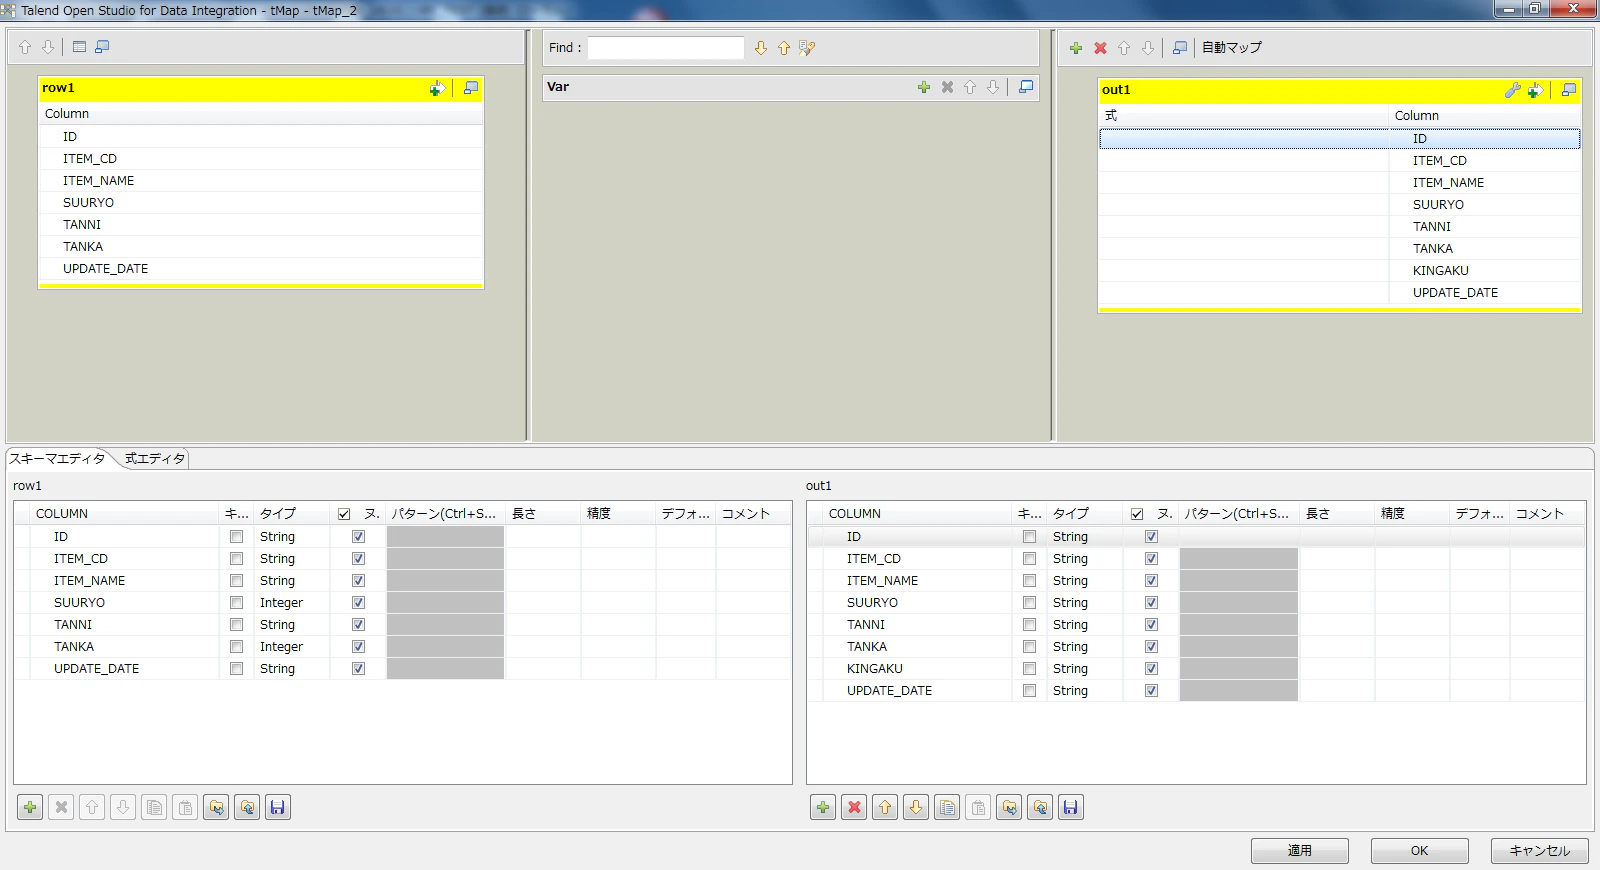Screen dimensions: 1600x870
Task: Minimize all output tables icon beside 自動マップ
Action: coord(1180,48)
